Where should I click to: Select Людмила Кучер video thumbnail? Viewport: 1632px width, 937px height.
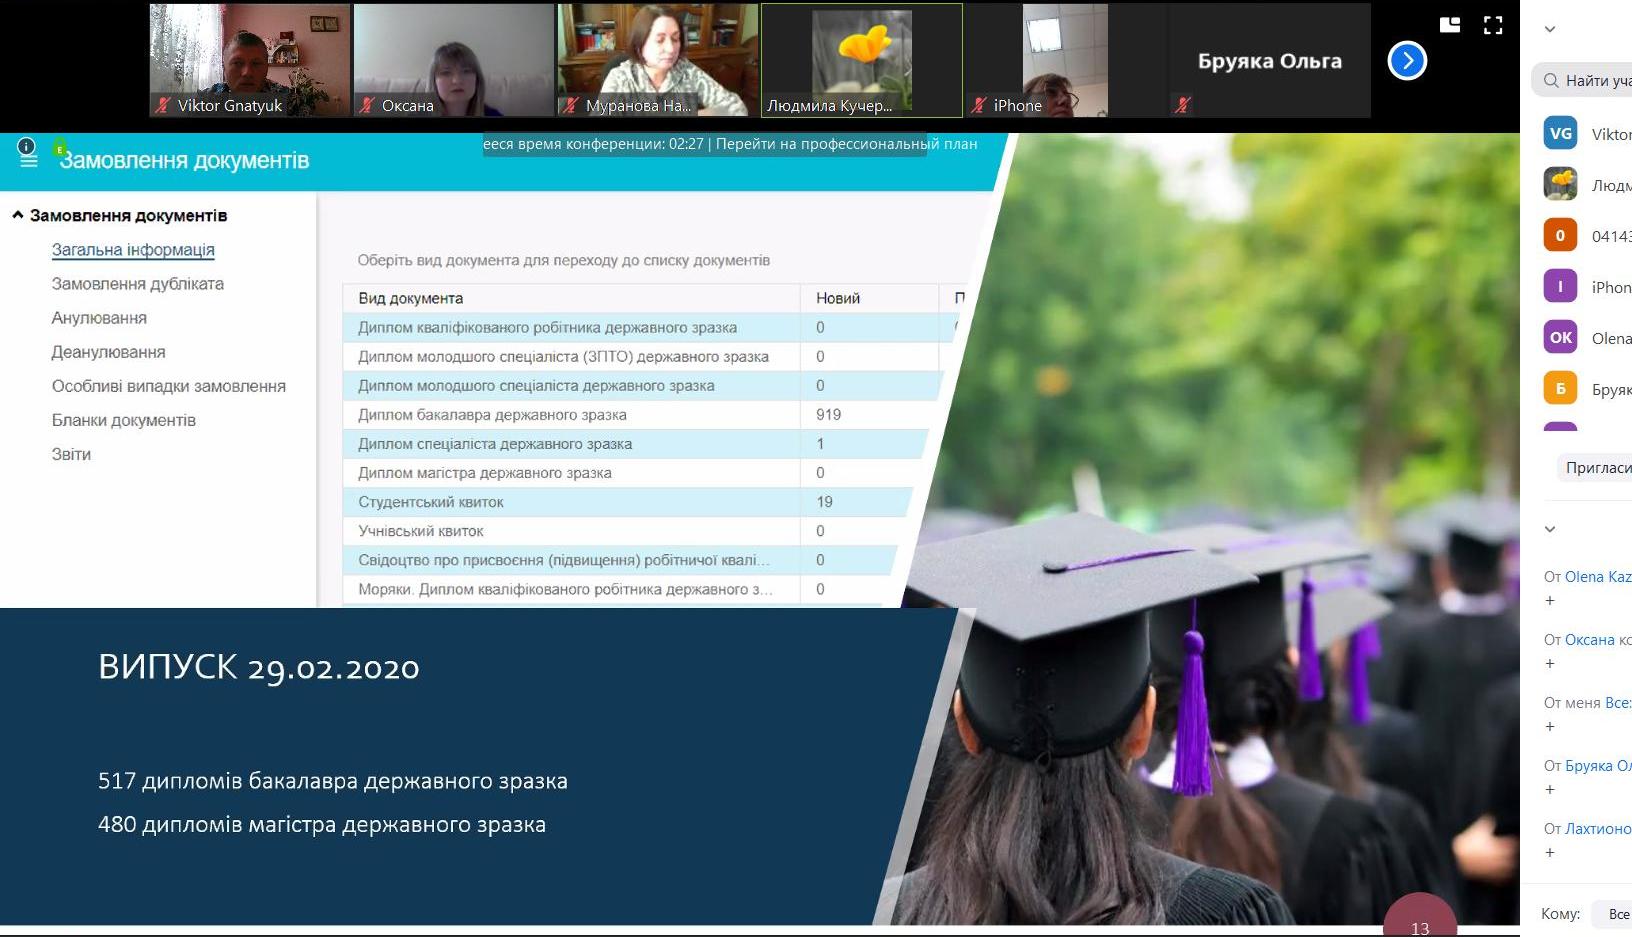tap(861, 60)
